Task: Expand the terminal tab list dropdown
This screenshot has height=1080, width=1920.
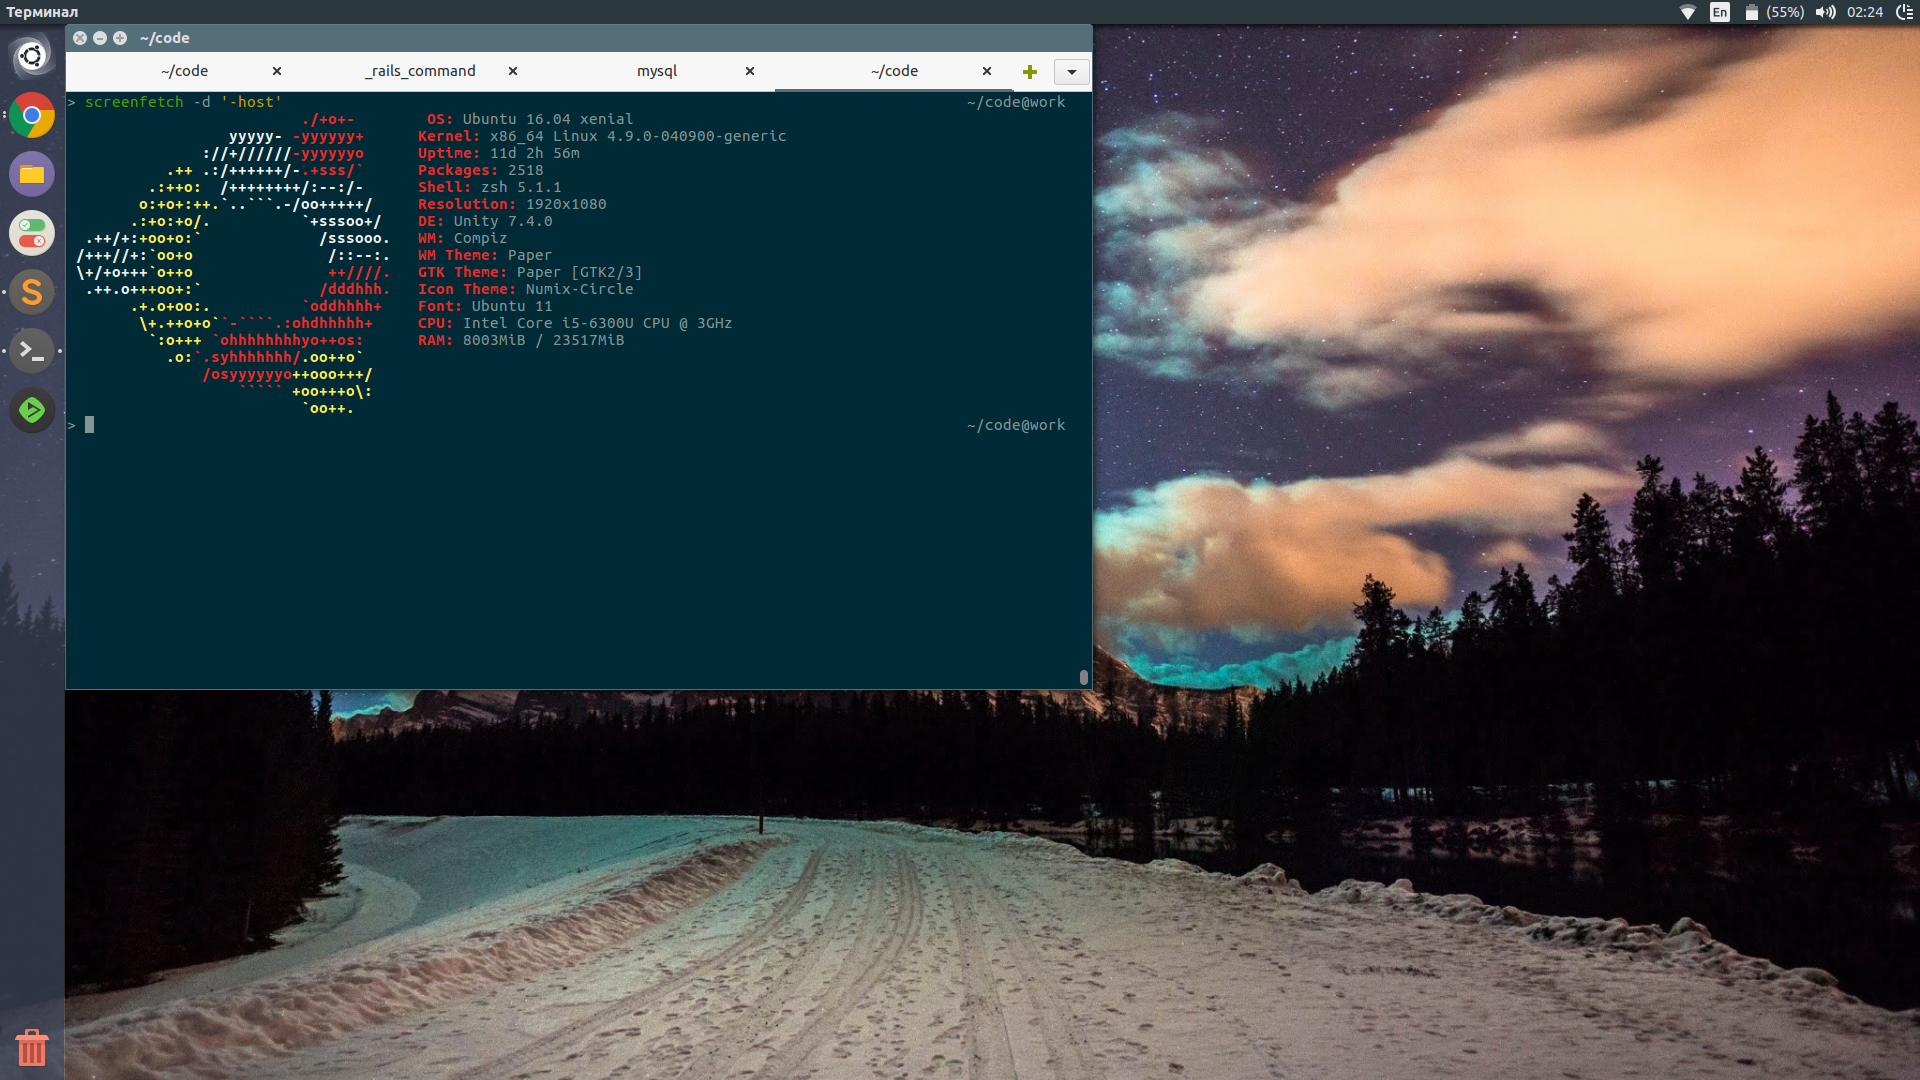Action: coord(1071,72)
